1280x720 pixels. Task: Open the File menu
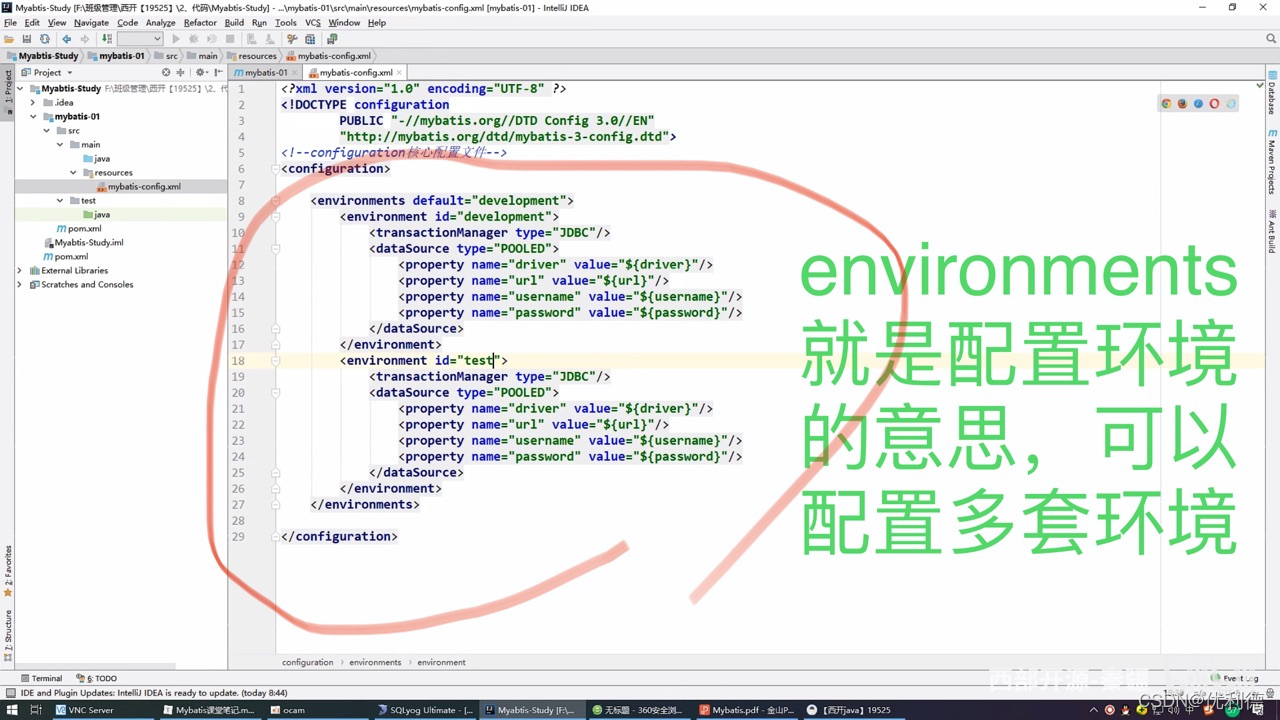pyautogui.click(x=10, y=22)
